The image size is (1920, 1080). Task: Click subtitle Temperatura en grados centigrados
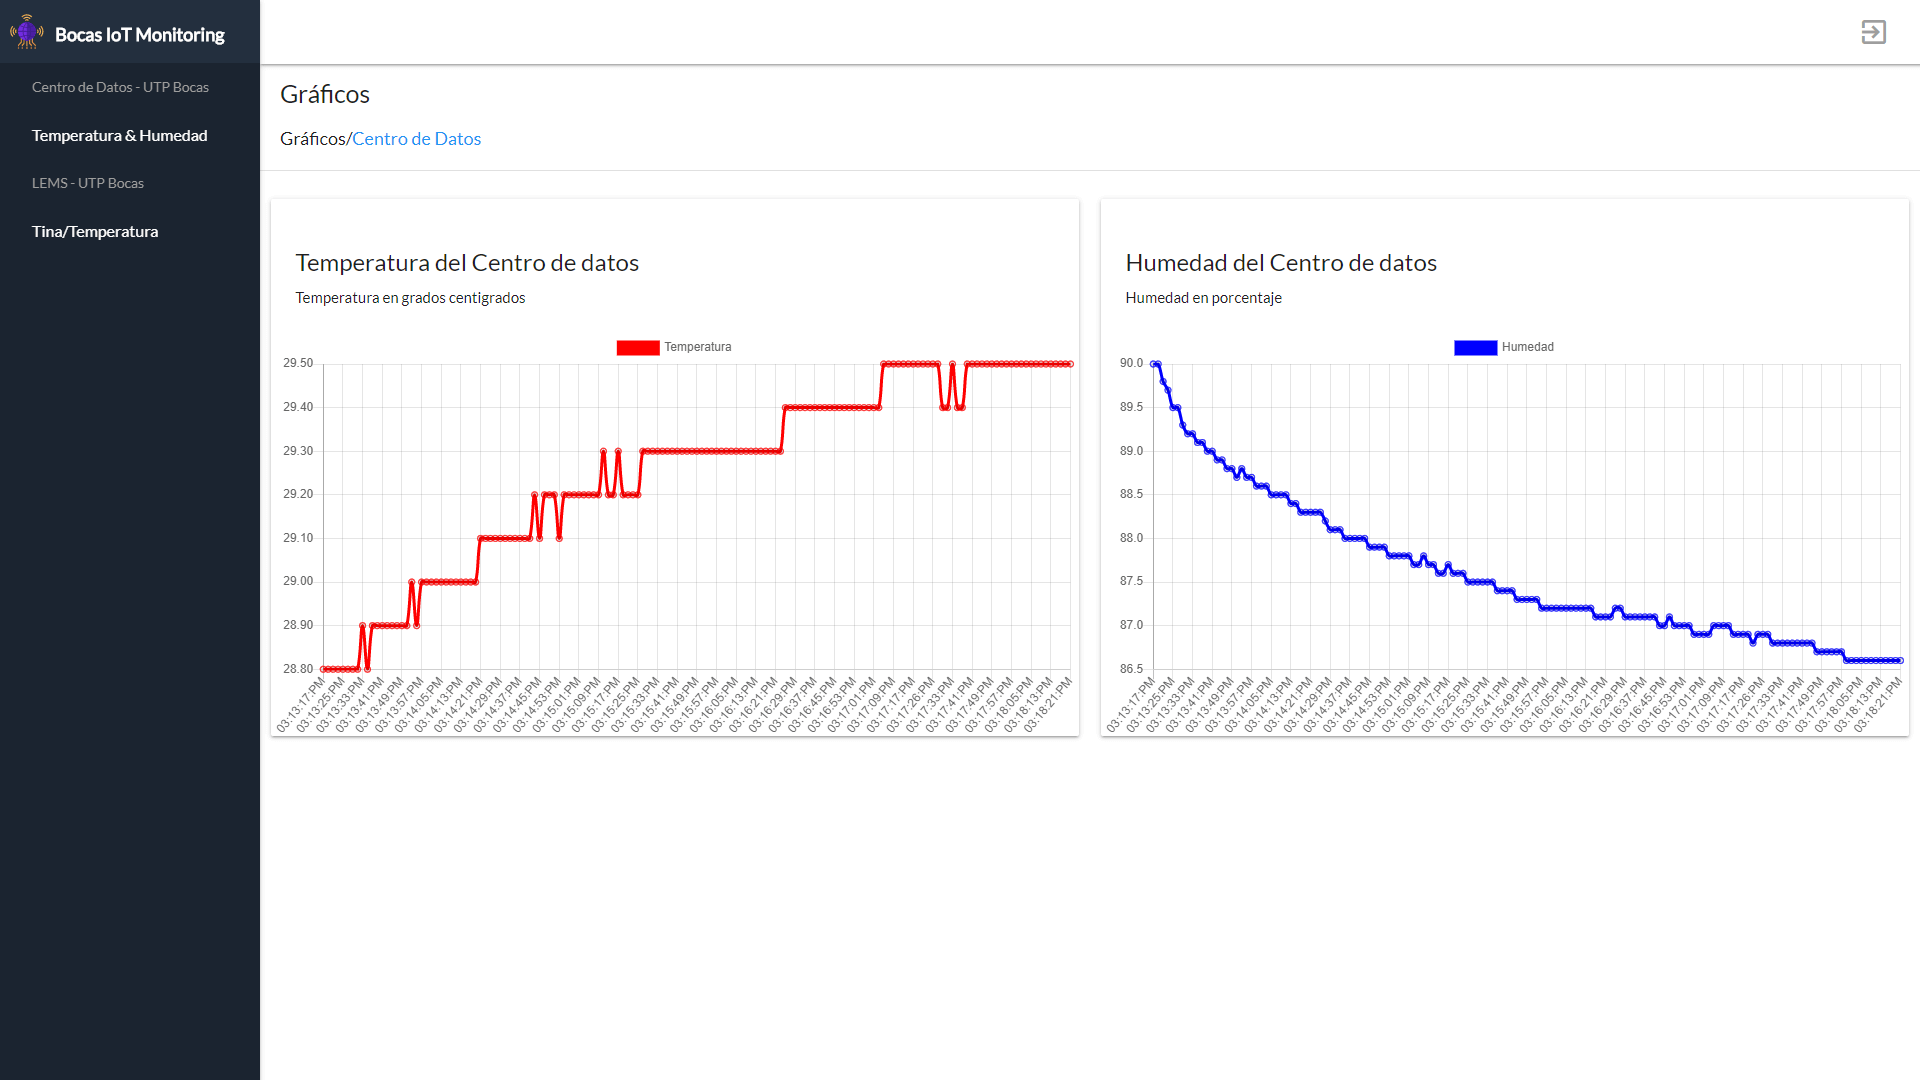410,298
